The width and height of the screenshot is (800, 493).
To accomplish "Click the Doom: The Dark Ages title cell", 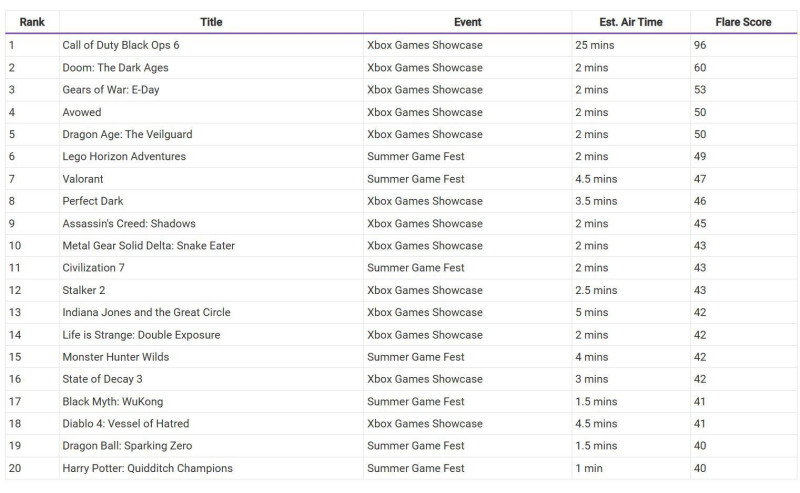I will 115,68.
